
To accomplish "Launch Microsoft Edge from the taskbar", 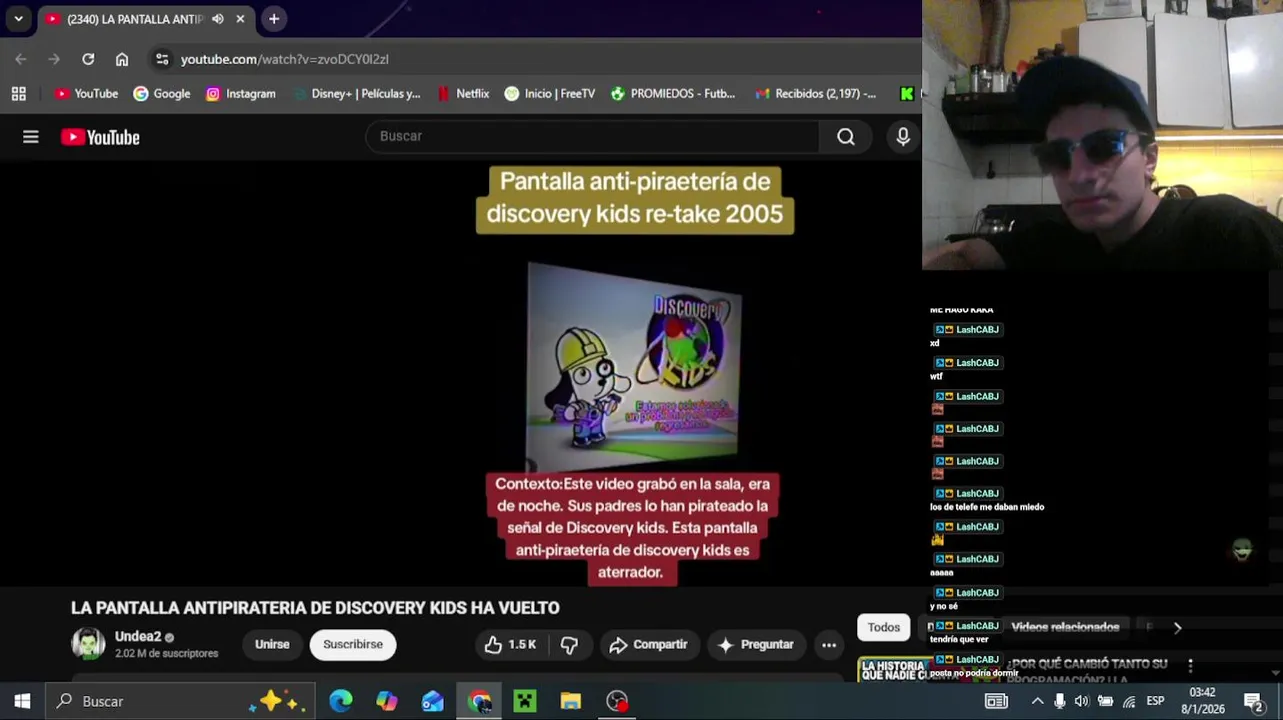I will click(341, 701).
